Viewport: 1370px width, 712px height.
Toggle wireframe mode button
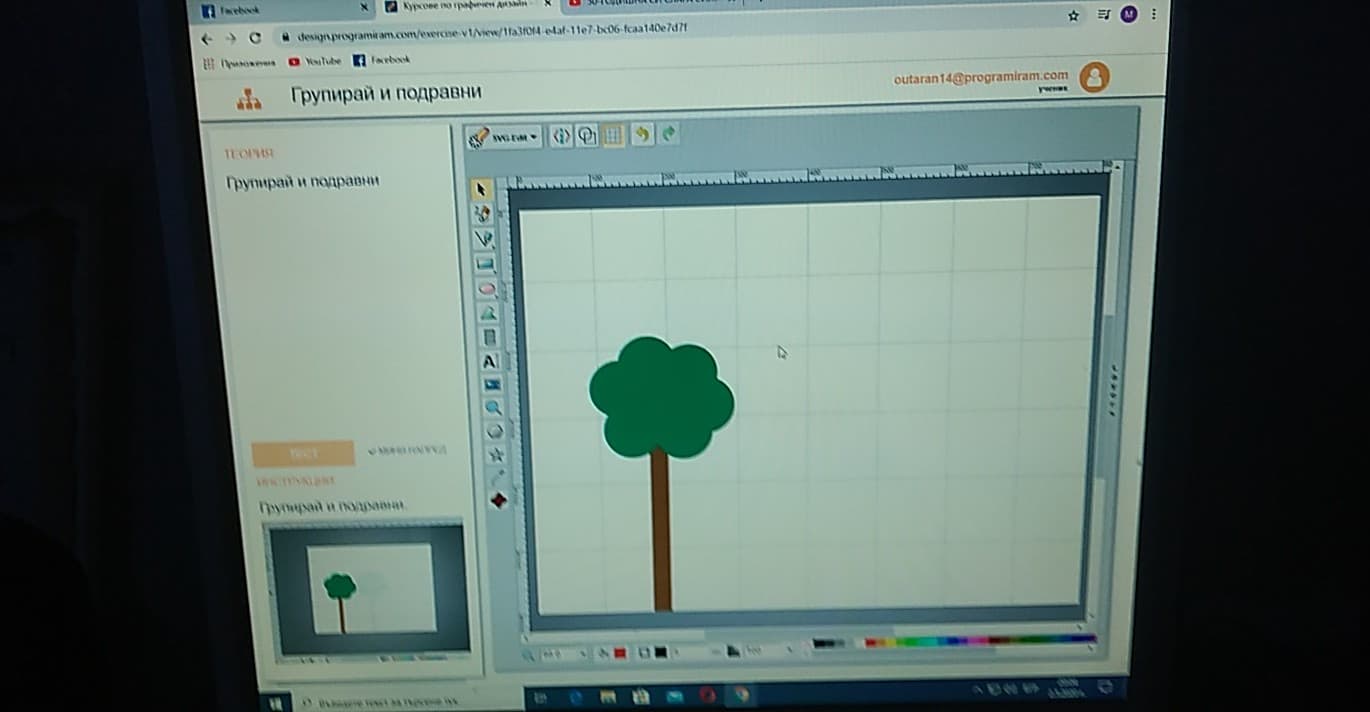coord(587,136)
